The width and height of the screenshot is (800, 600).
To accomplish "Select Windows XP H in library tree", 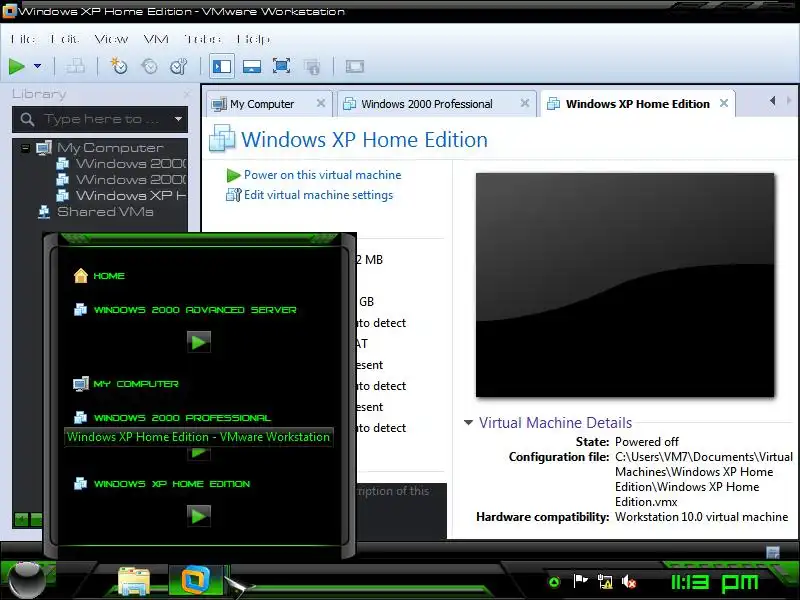I will [131, 195].
